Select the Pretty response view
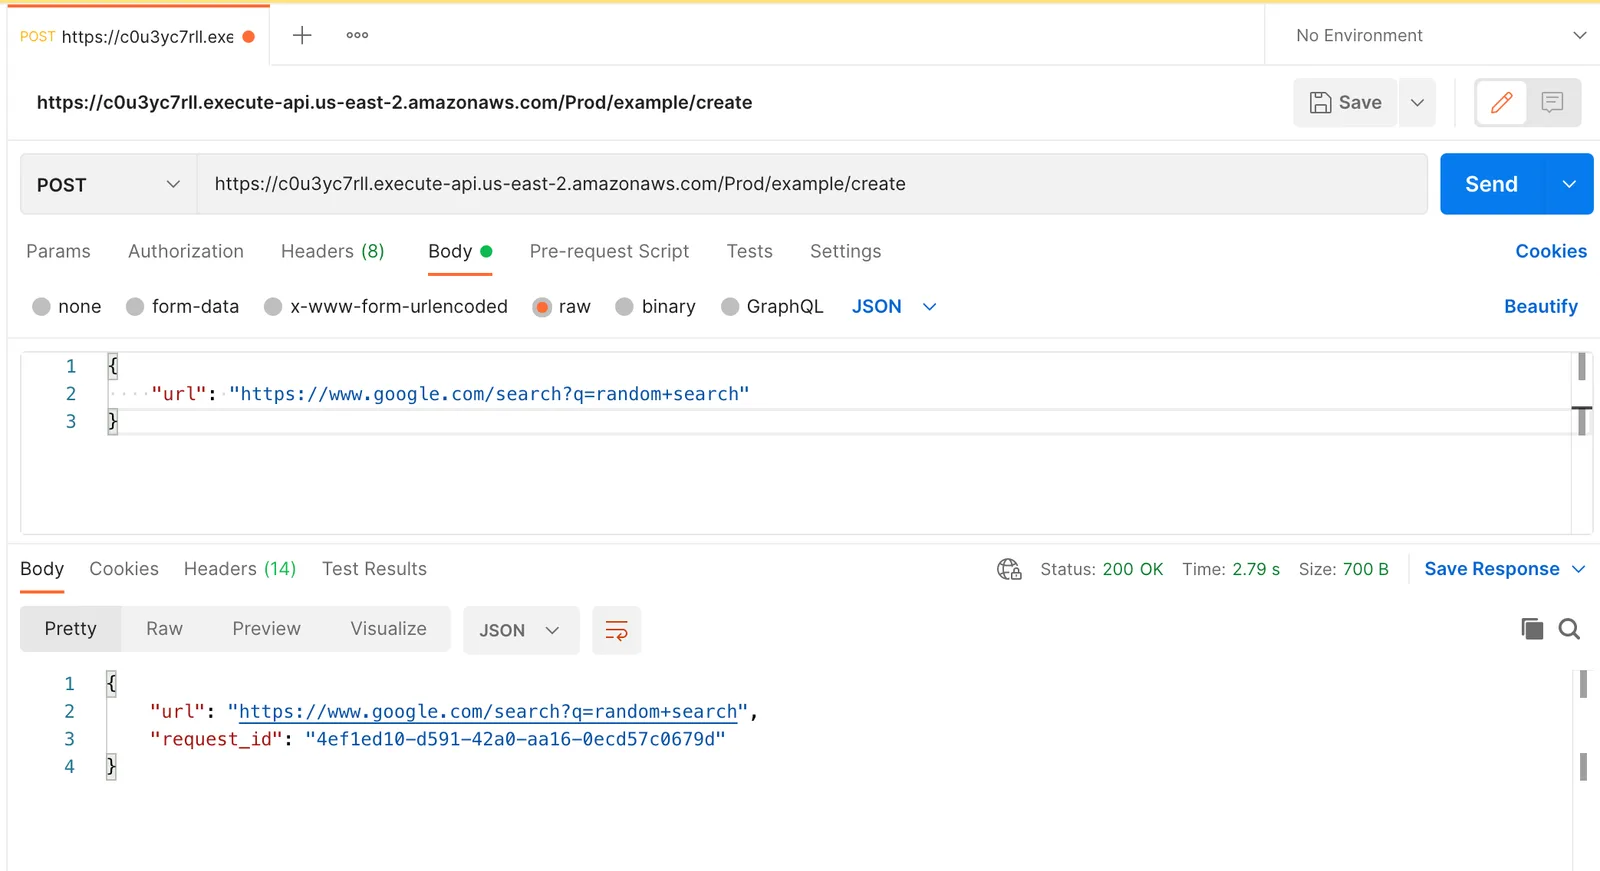The image size is (1600, 871). (71, 629)
